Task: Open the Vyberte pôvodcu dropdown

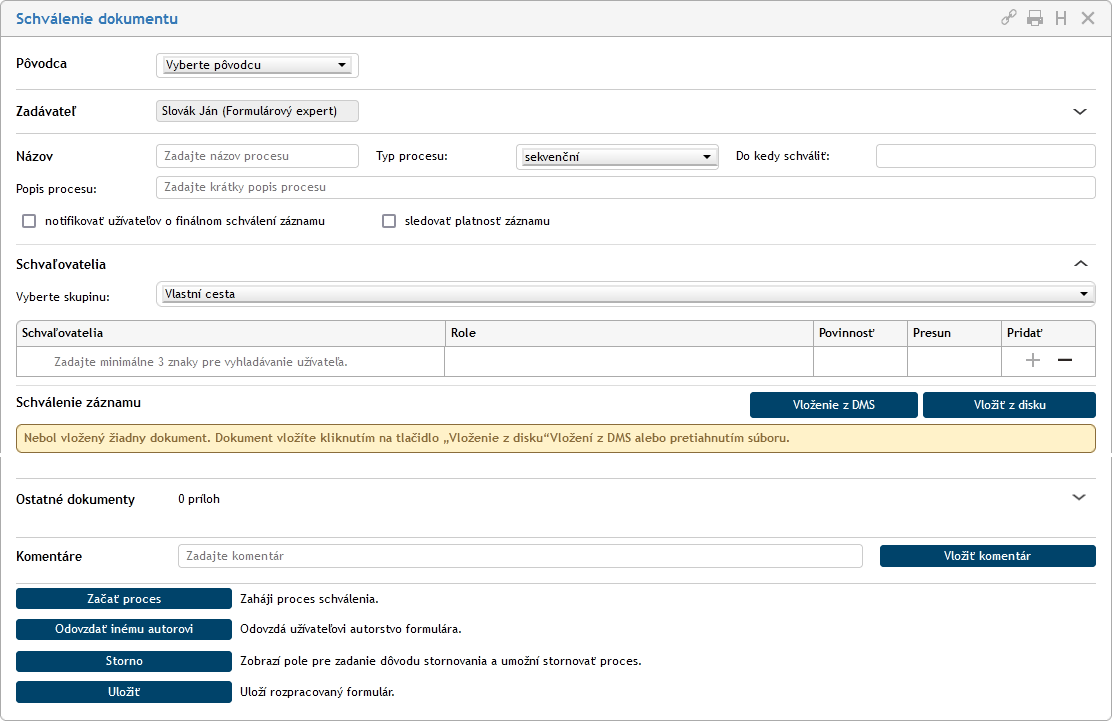Action: [x=257, y=65]
